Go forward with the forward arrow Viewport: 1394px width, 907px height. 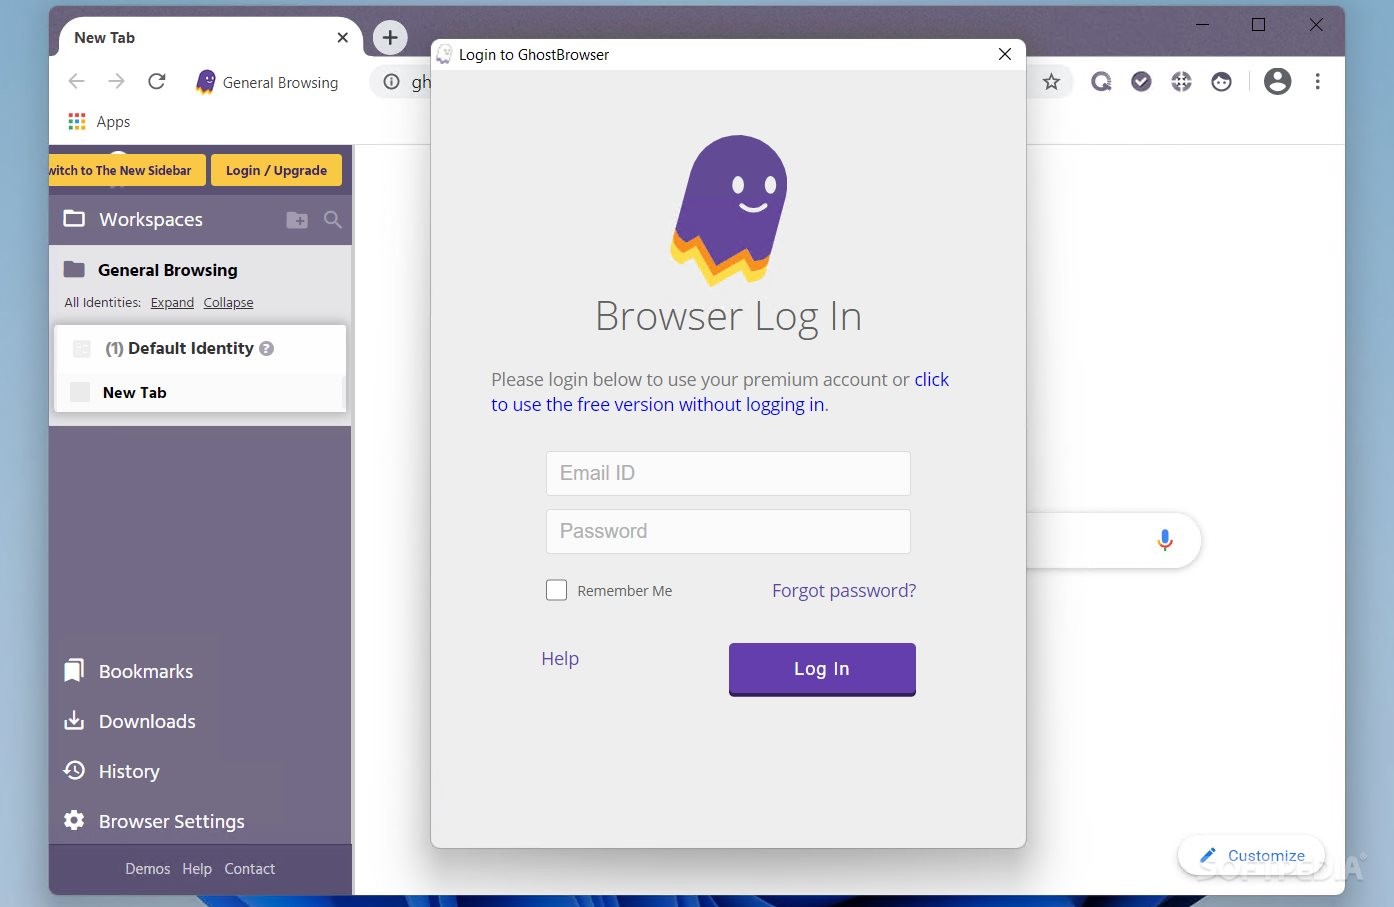point(116,82)
